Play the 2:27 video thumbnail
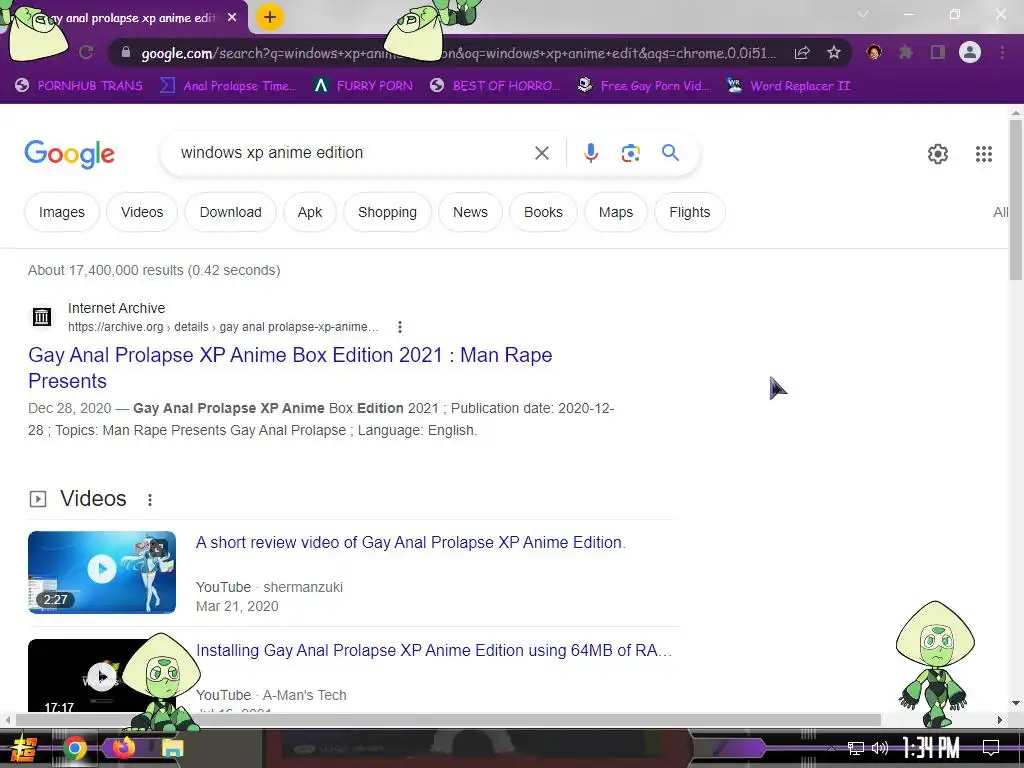 tap(102, 572)
